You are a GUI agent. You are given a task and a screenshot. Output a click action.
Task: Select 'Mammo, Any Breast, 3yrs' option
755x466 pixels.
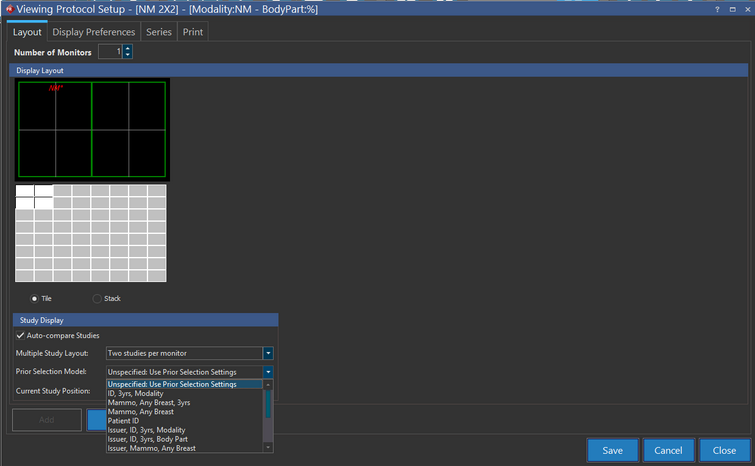[148, 402]
